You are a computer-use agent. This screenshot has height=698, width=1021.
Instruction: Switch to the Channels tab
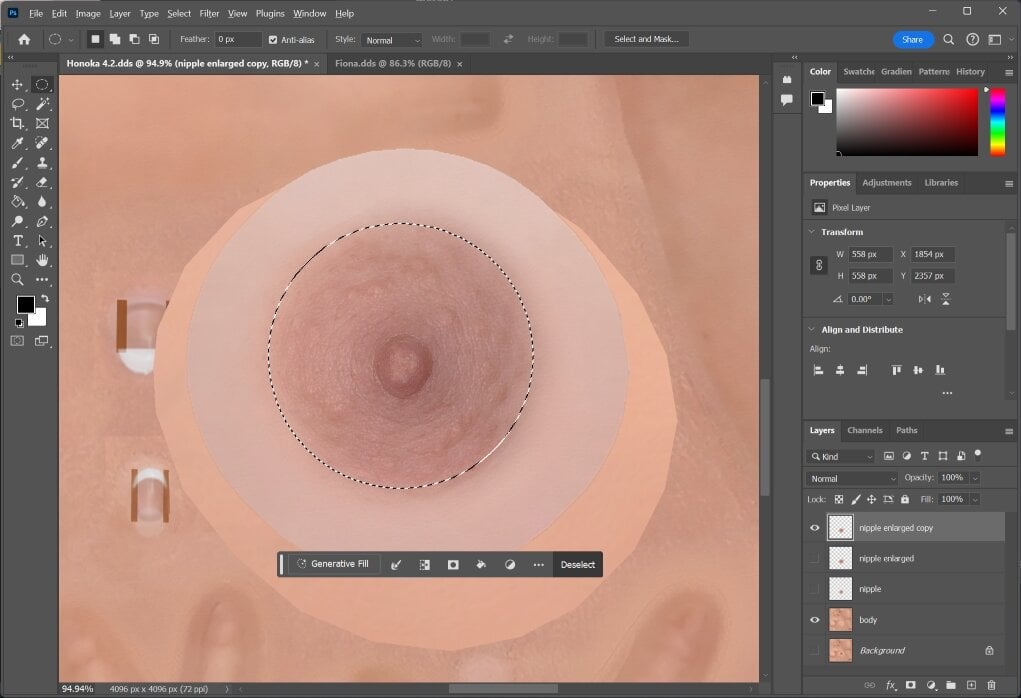[x=865, y=430]
